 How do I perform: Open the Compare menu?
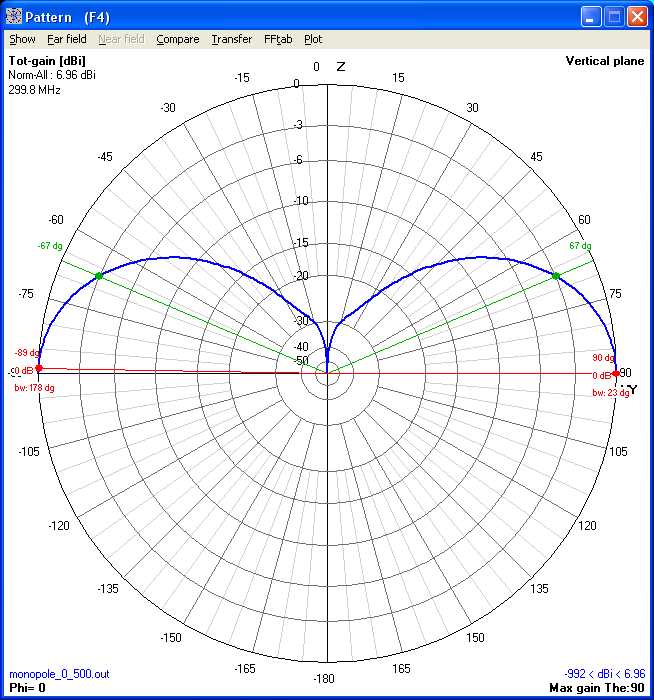point(178,39)
